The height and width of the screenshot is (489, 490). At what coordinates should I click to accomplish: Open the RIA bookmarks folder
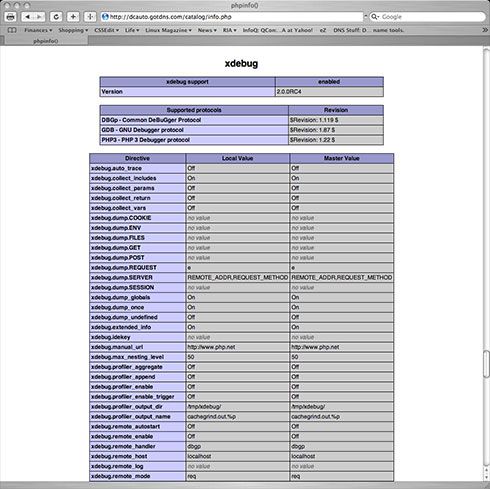tap(230, 30)
